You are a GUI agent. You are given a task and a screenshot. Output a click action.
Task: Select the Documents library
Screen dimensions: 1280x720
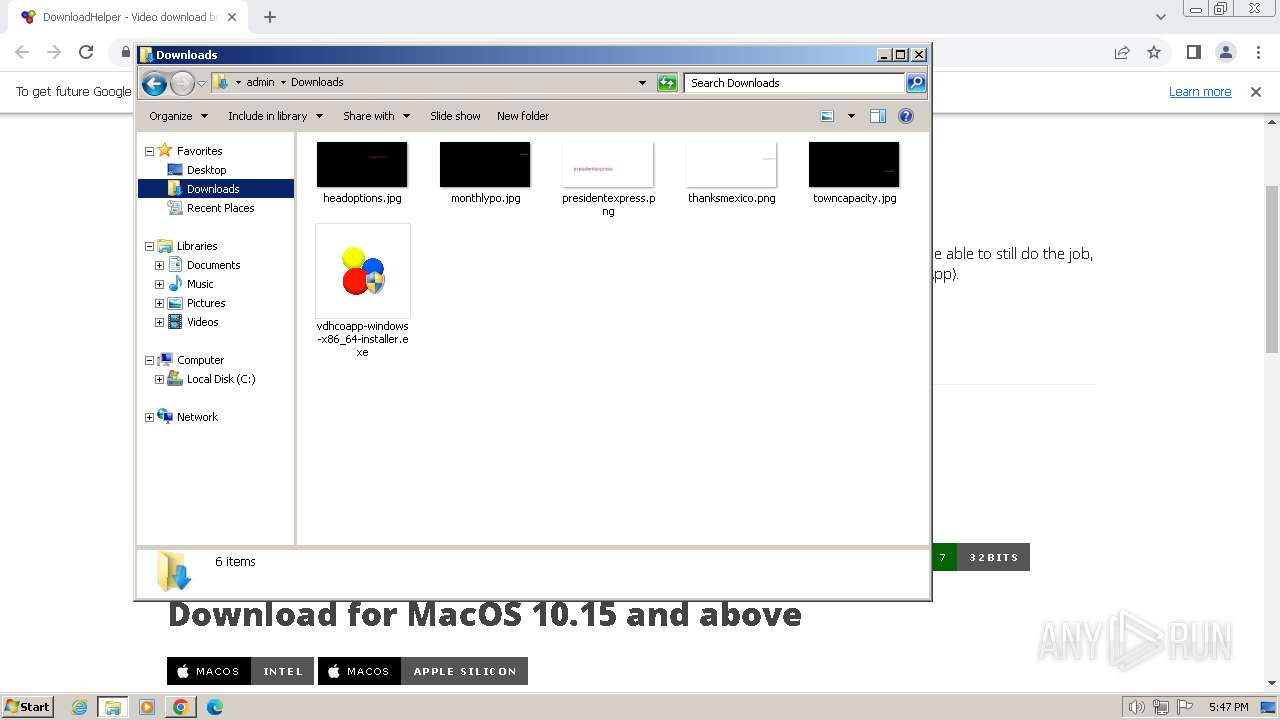(213, 265)
